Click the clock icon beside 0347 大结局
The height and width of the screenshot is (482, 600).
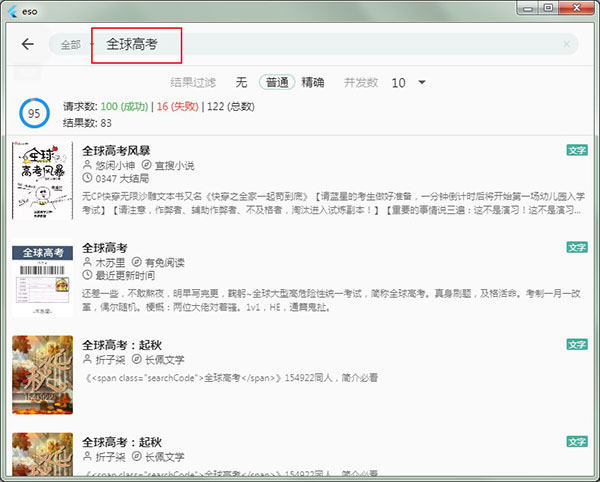pos(87,178)
